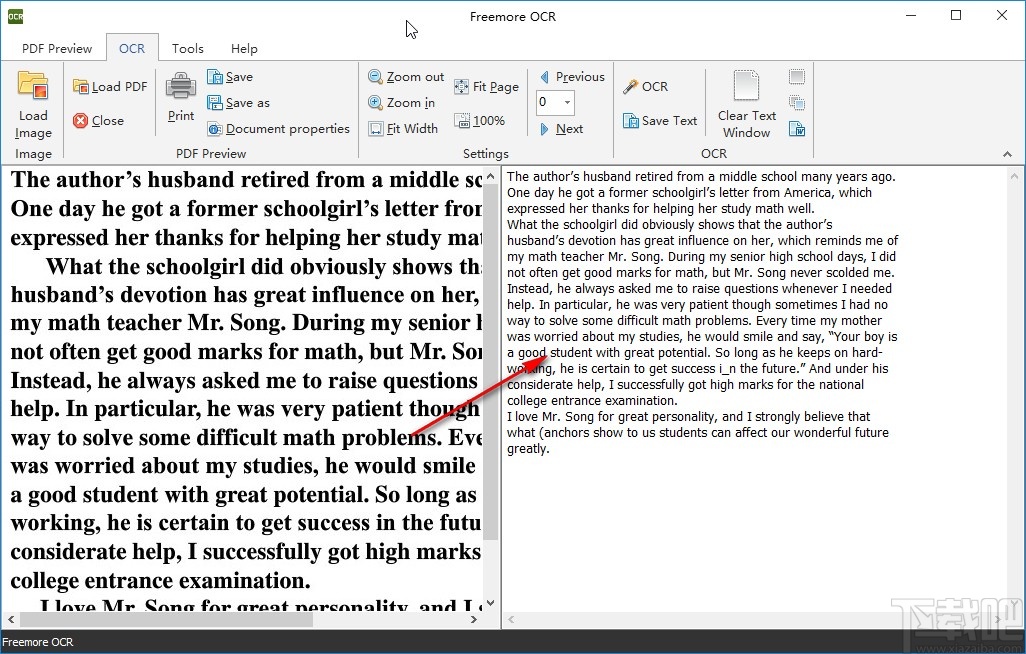Reset zoom to 100%
This screenshot has width=1026, height=654.
479,121
